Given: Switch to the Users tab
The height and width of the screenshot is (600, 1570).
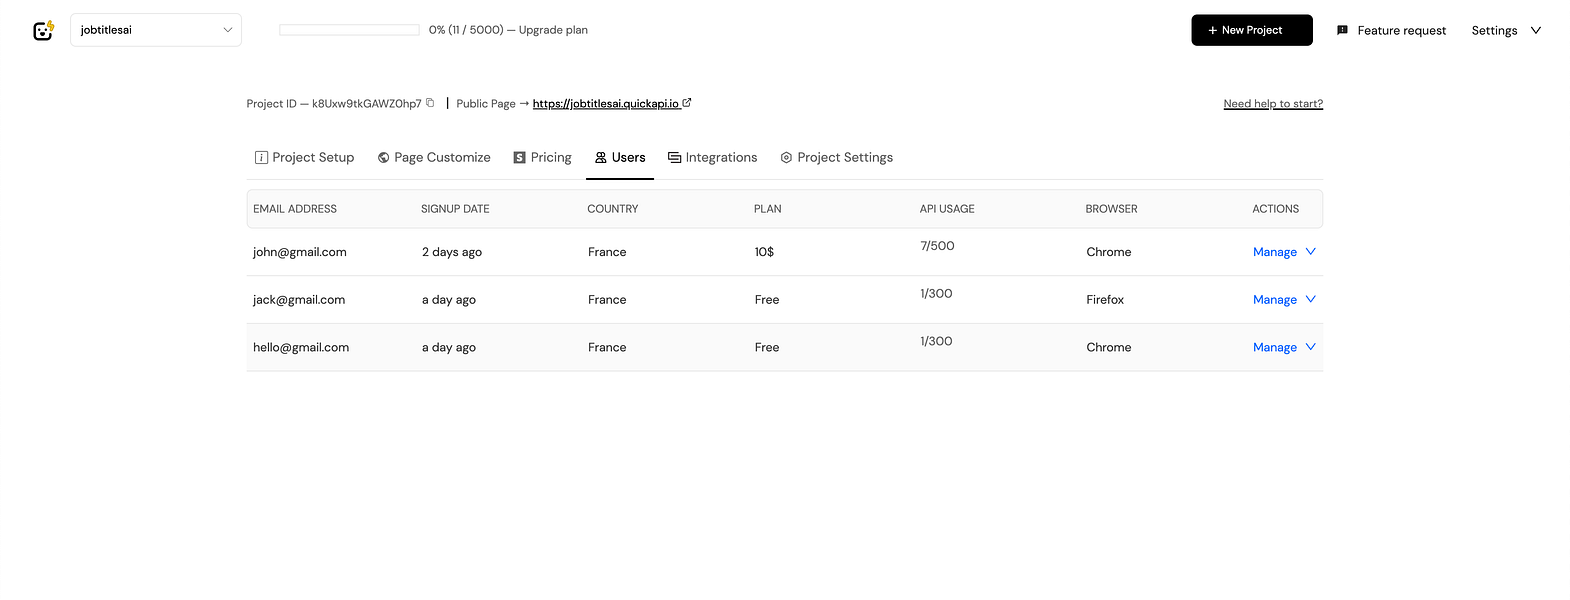Looking at the screenshot, I should 620,157.
